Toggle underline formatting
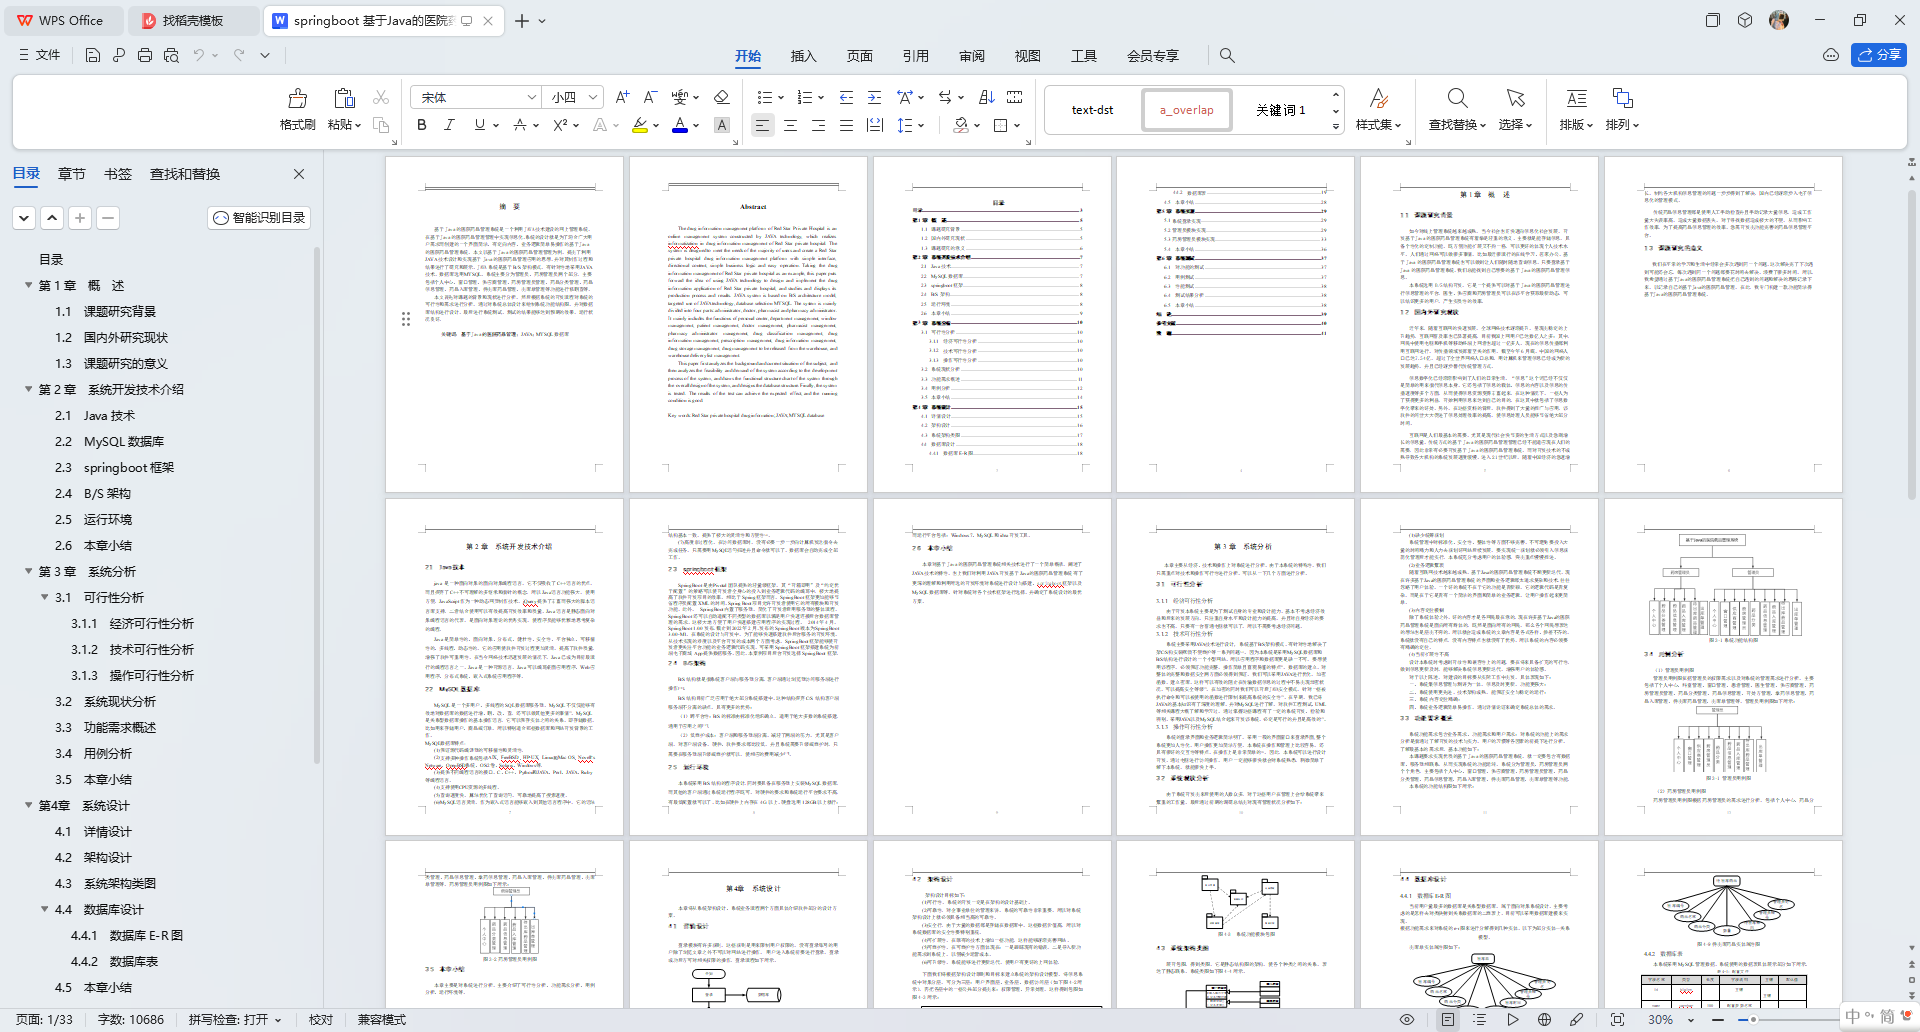Viewport: 1920px width, 1032px height. pos(480,125)
